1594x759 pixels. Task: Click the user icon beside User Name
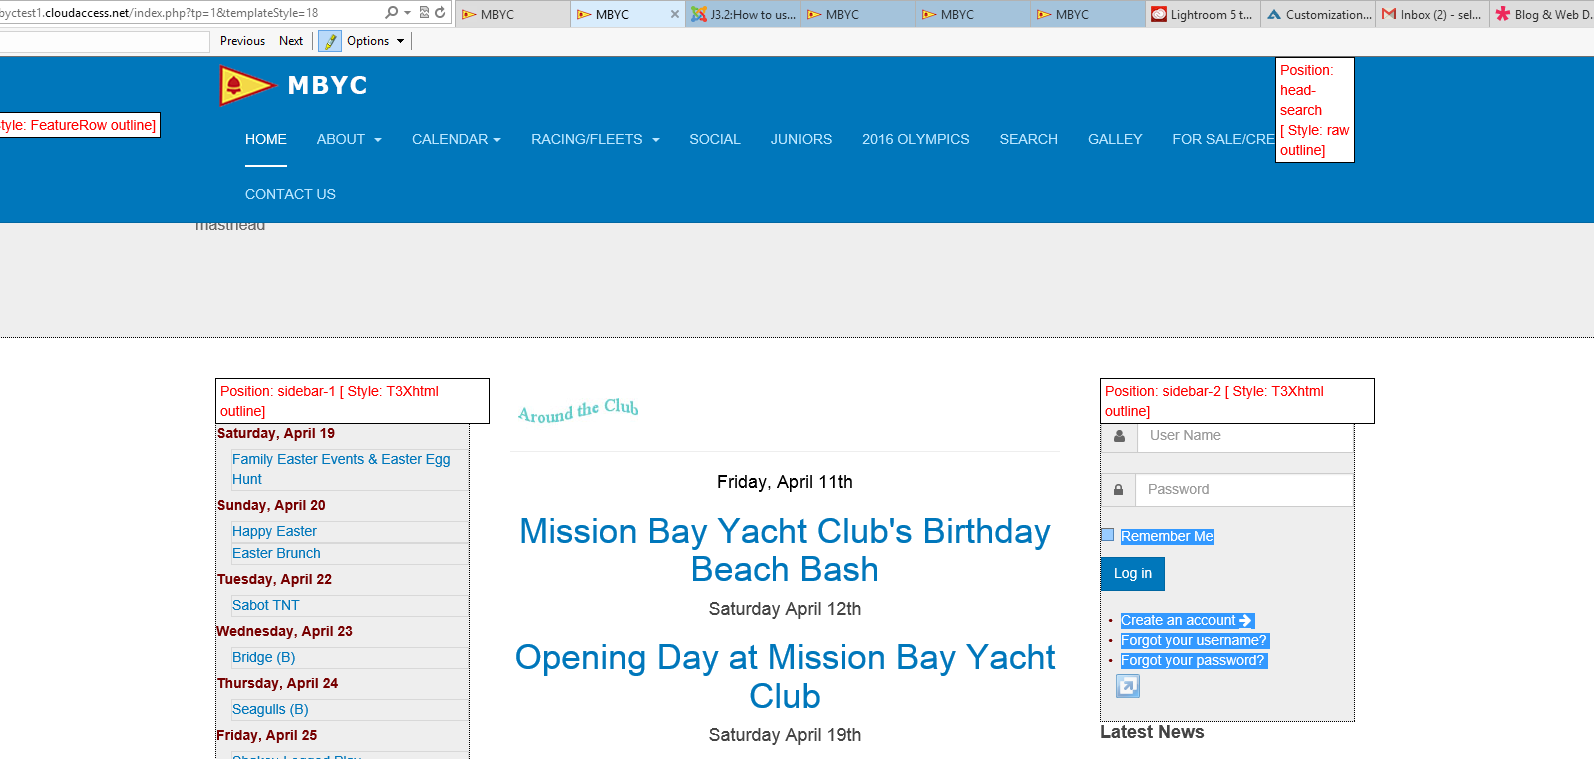1119,436
